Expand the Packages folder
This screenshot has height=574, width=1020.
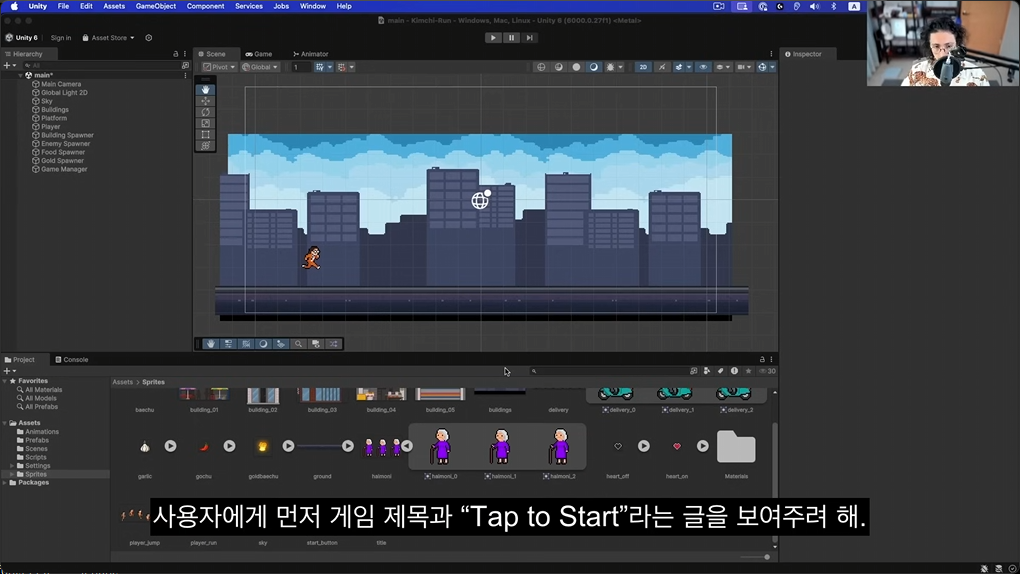coord(5,483)
